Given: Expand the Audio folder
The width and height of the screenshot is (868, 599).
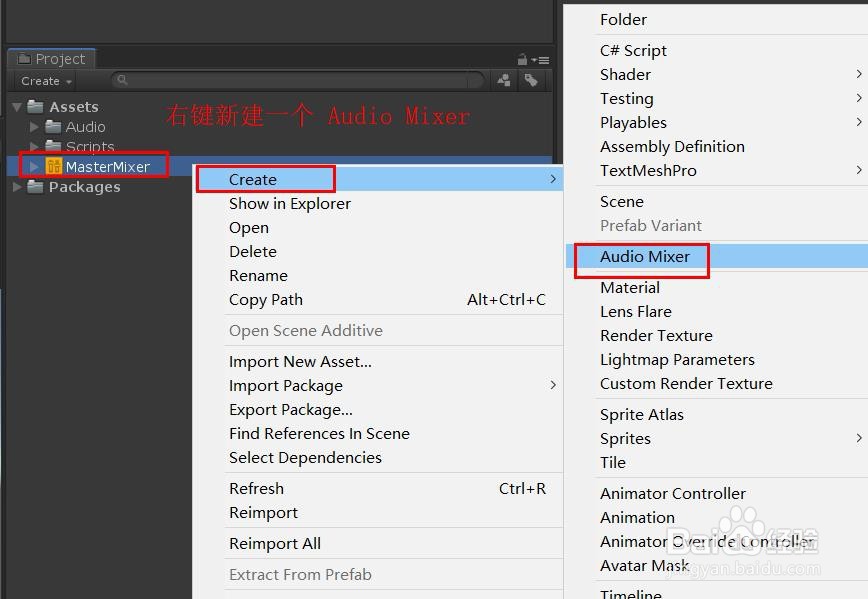Looking at the screenshot, I should pos(34,127).
